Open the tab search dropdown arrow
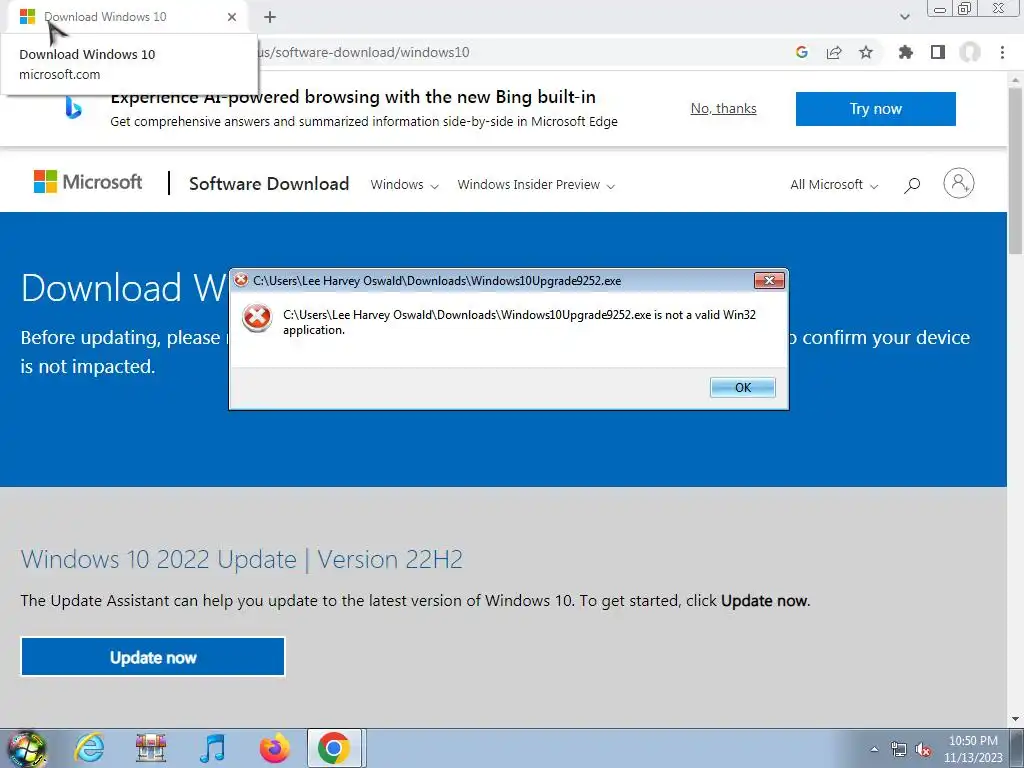 point(904,17)
